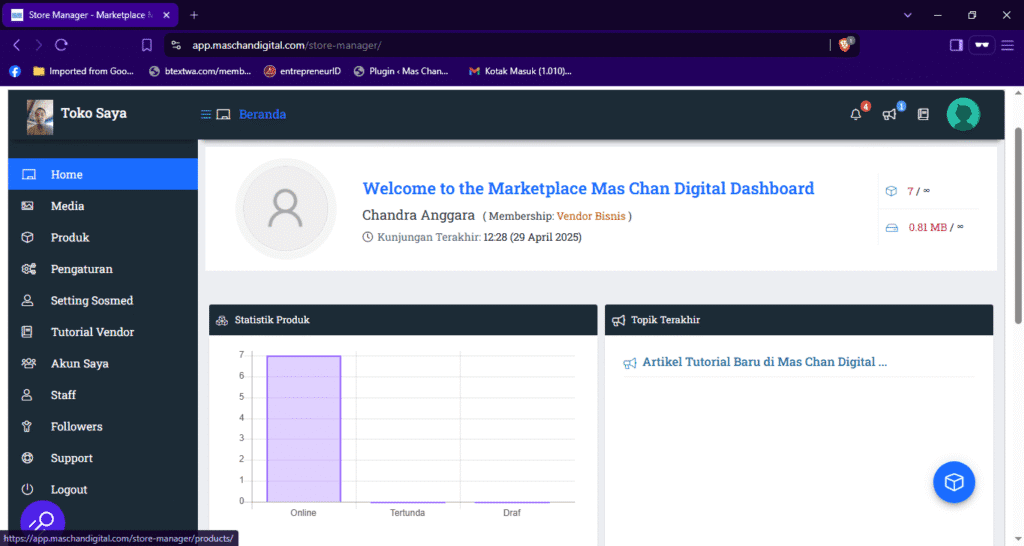Screen dimensions: 1024x546
Task: Reload the page with browser refresh icon
Action: point(61,45)
